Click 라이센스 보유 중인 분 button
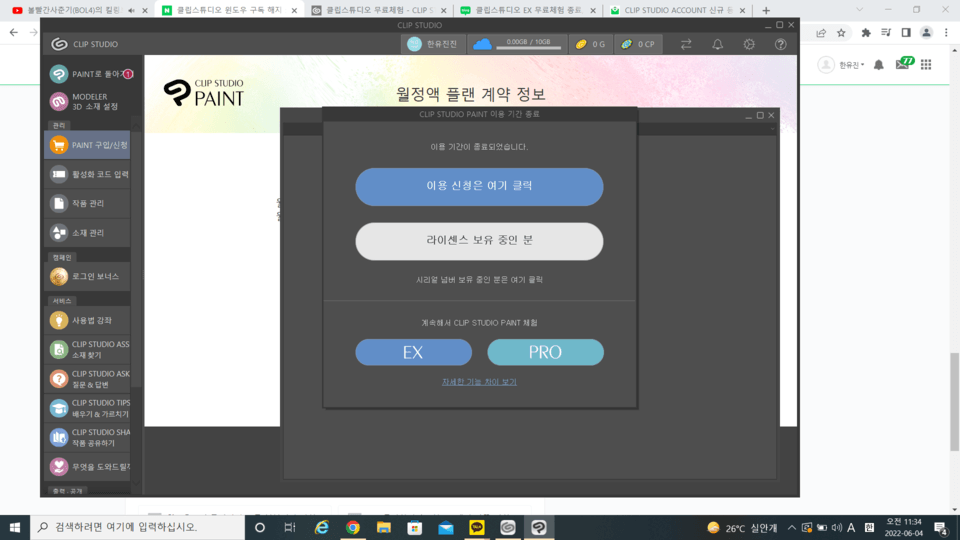The image size is (960, 540). click(x=479, y=241)
